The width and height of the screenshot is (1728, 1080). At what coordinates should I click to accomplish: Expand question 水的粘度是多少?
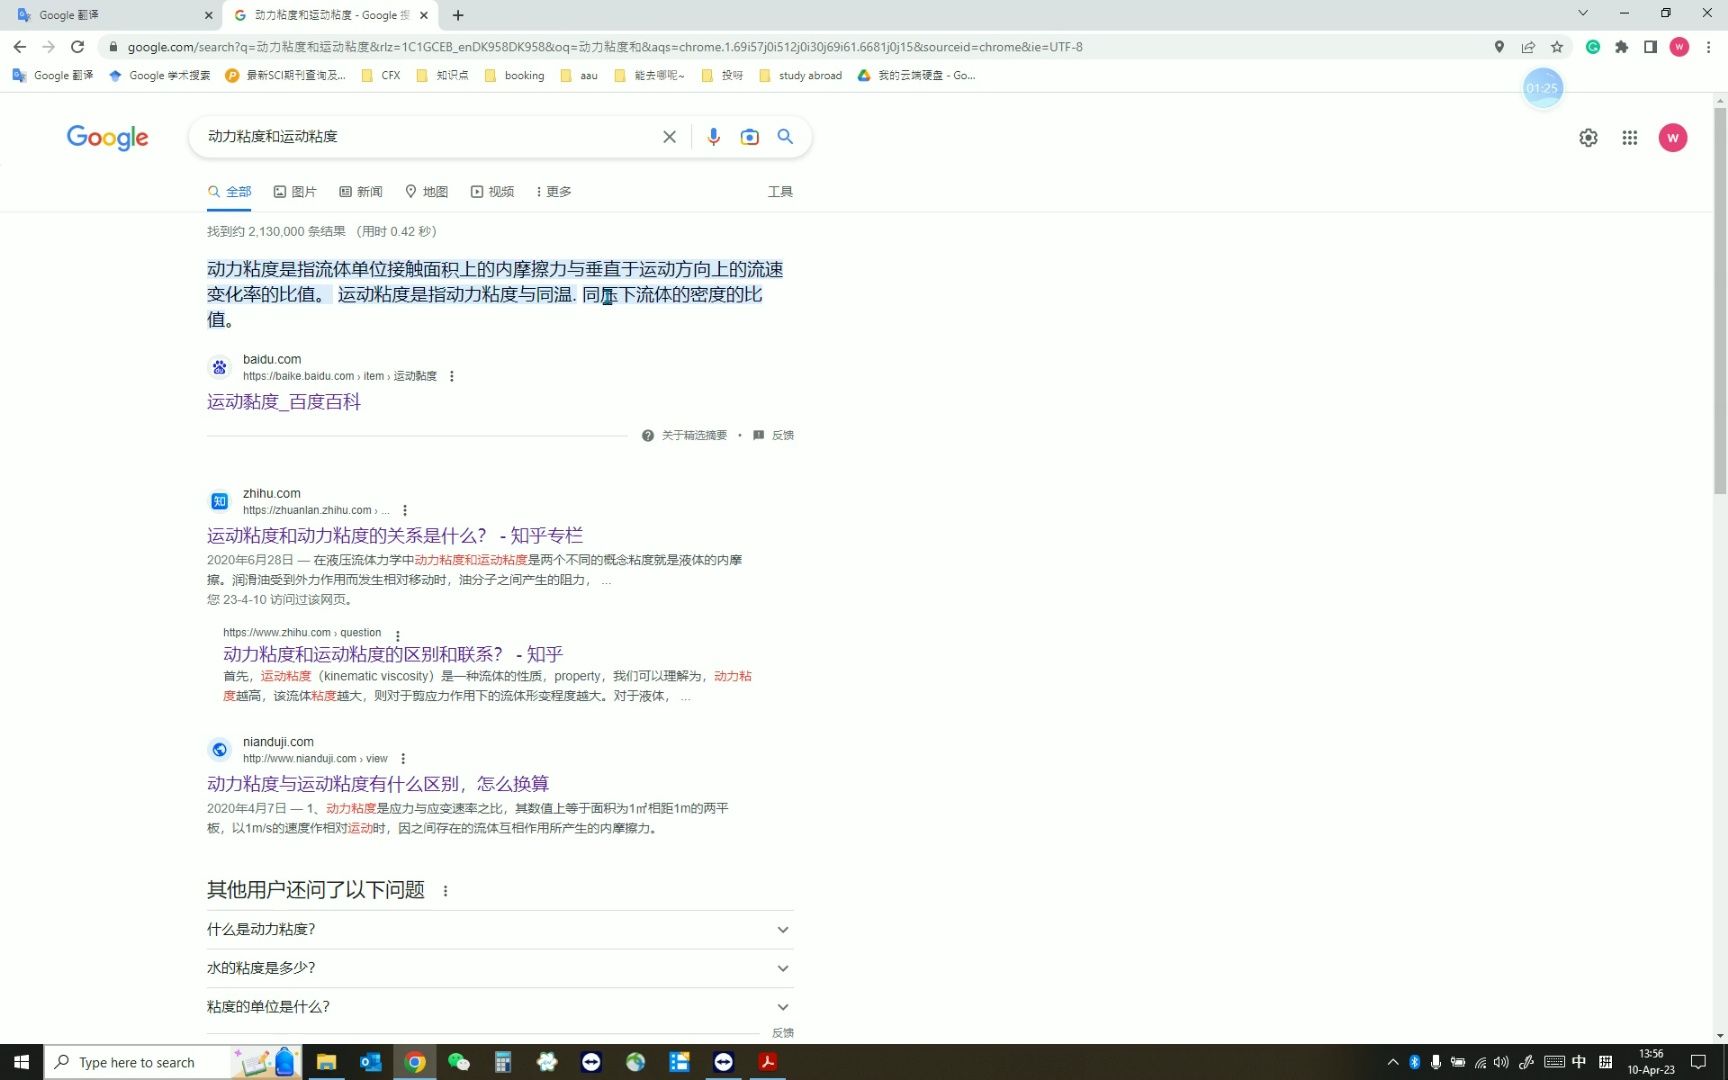[x=500, y=968]
